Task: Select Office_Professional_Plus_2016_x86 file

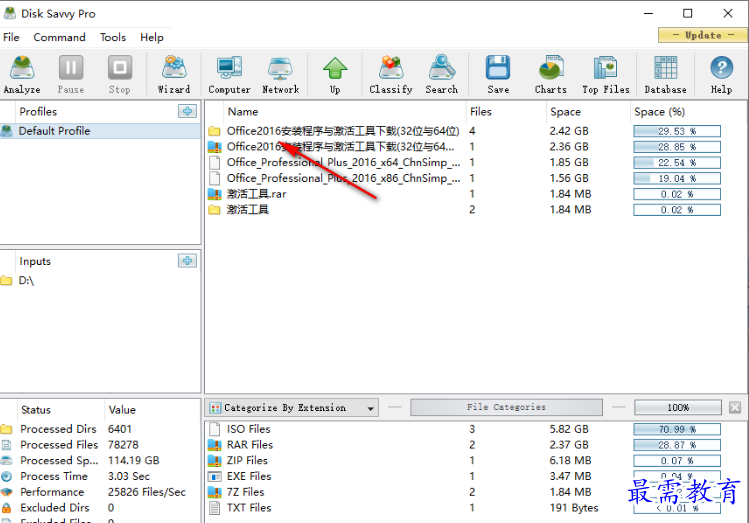Action: pyautogui.click(x=475, y=178)
